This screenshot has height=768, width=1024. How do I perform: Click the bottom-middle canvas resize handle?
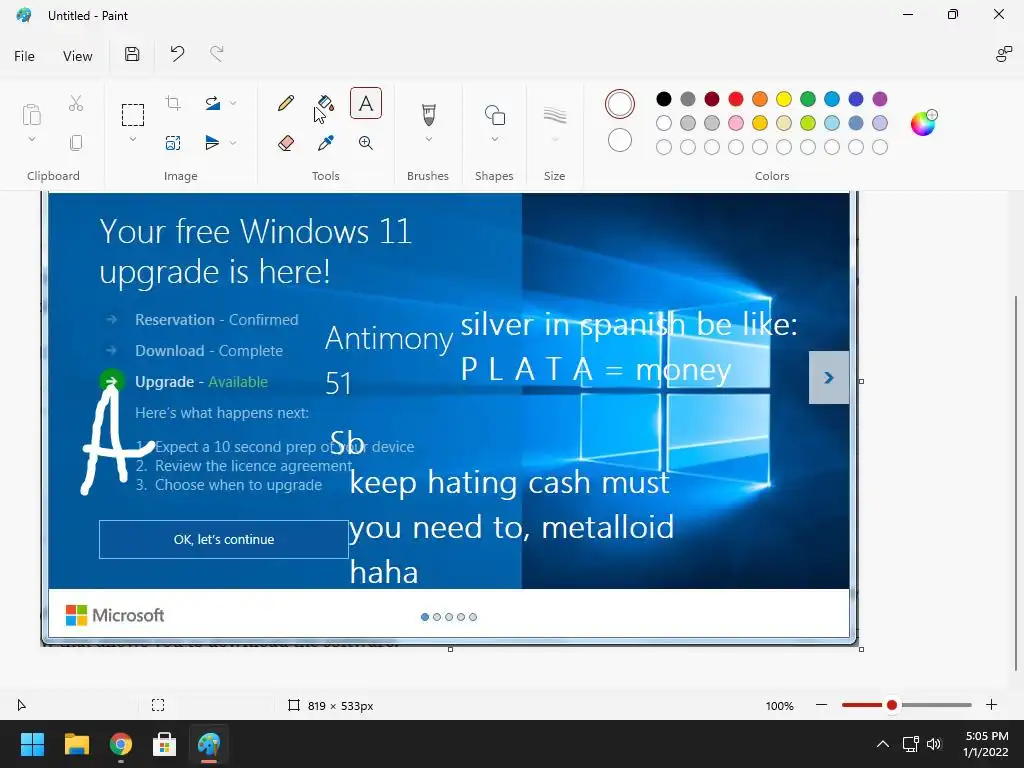click(x=450, y=649)
